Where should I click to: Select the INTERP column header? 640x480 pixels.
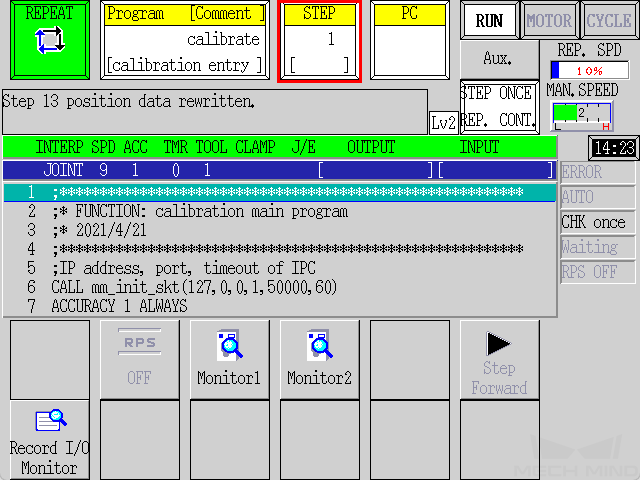[60, 147]
